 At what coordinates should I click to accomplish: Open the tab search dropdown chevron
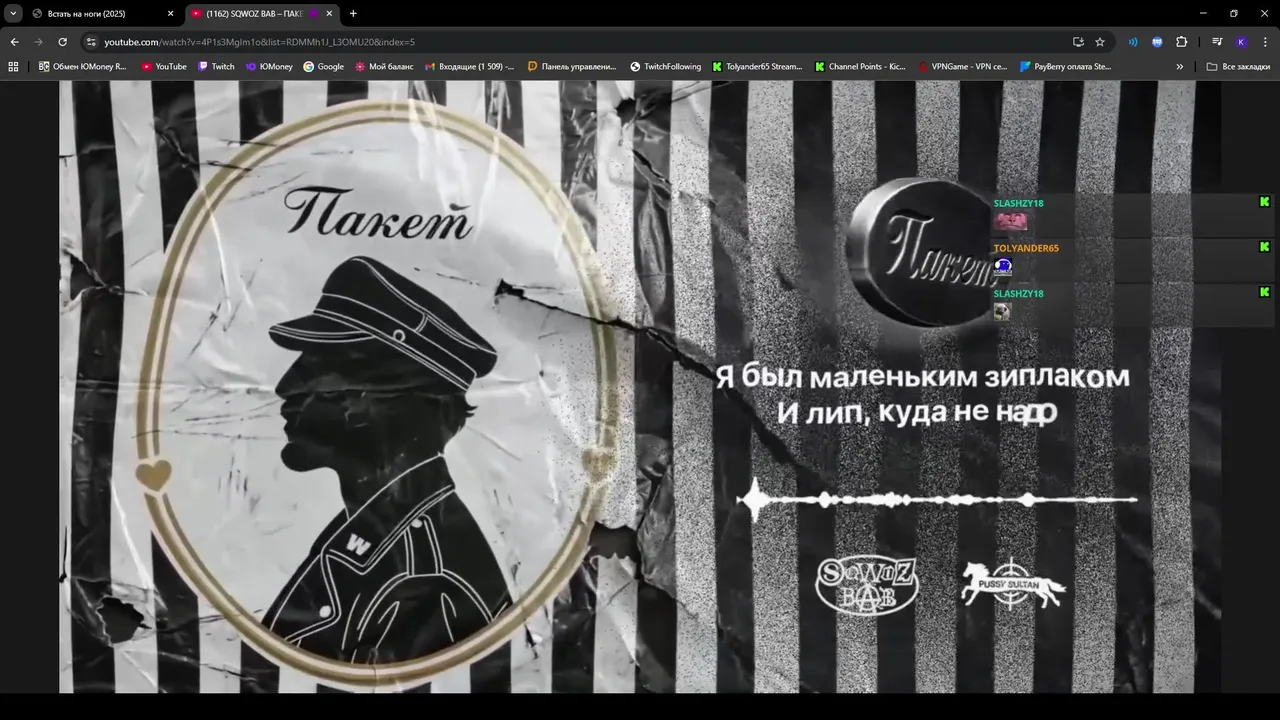coord(13,14)
